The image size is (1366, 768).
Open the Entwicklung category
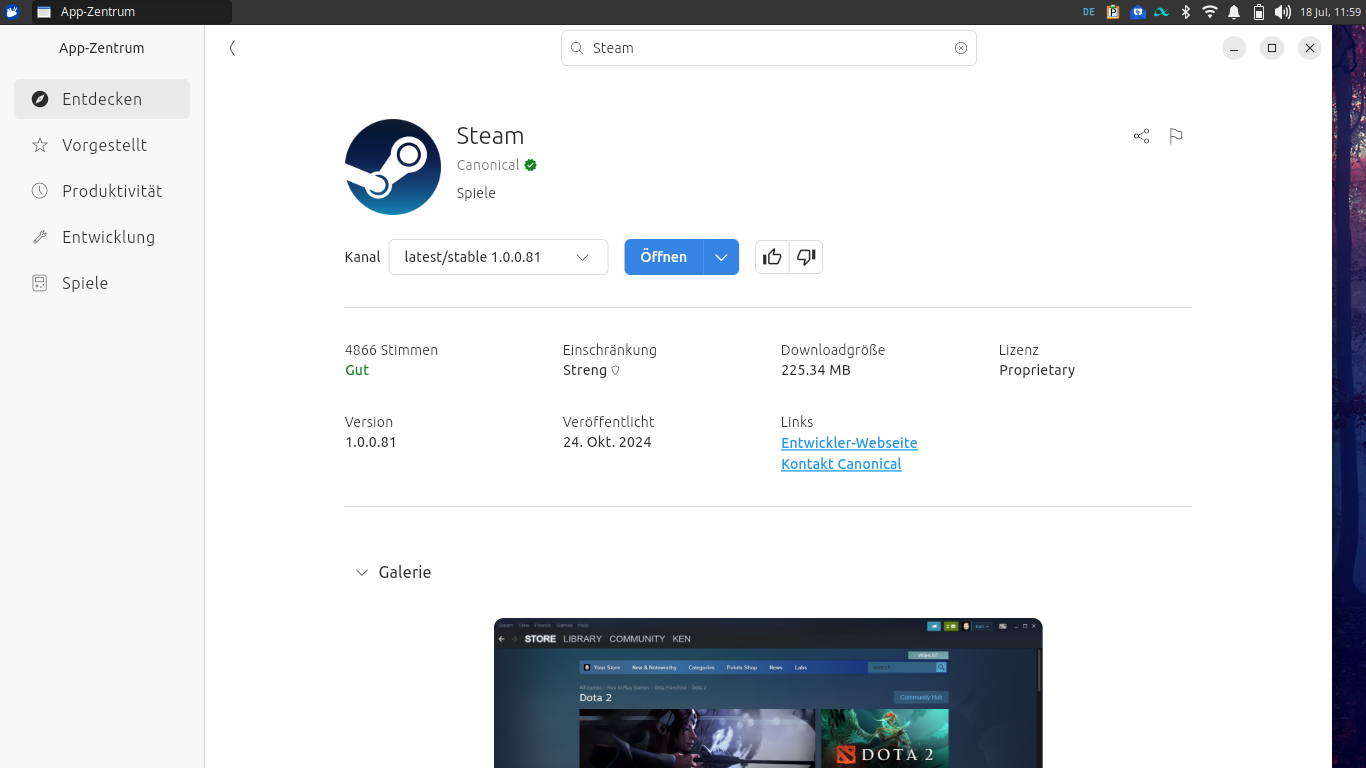pos(102,237)
